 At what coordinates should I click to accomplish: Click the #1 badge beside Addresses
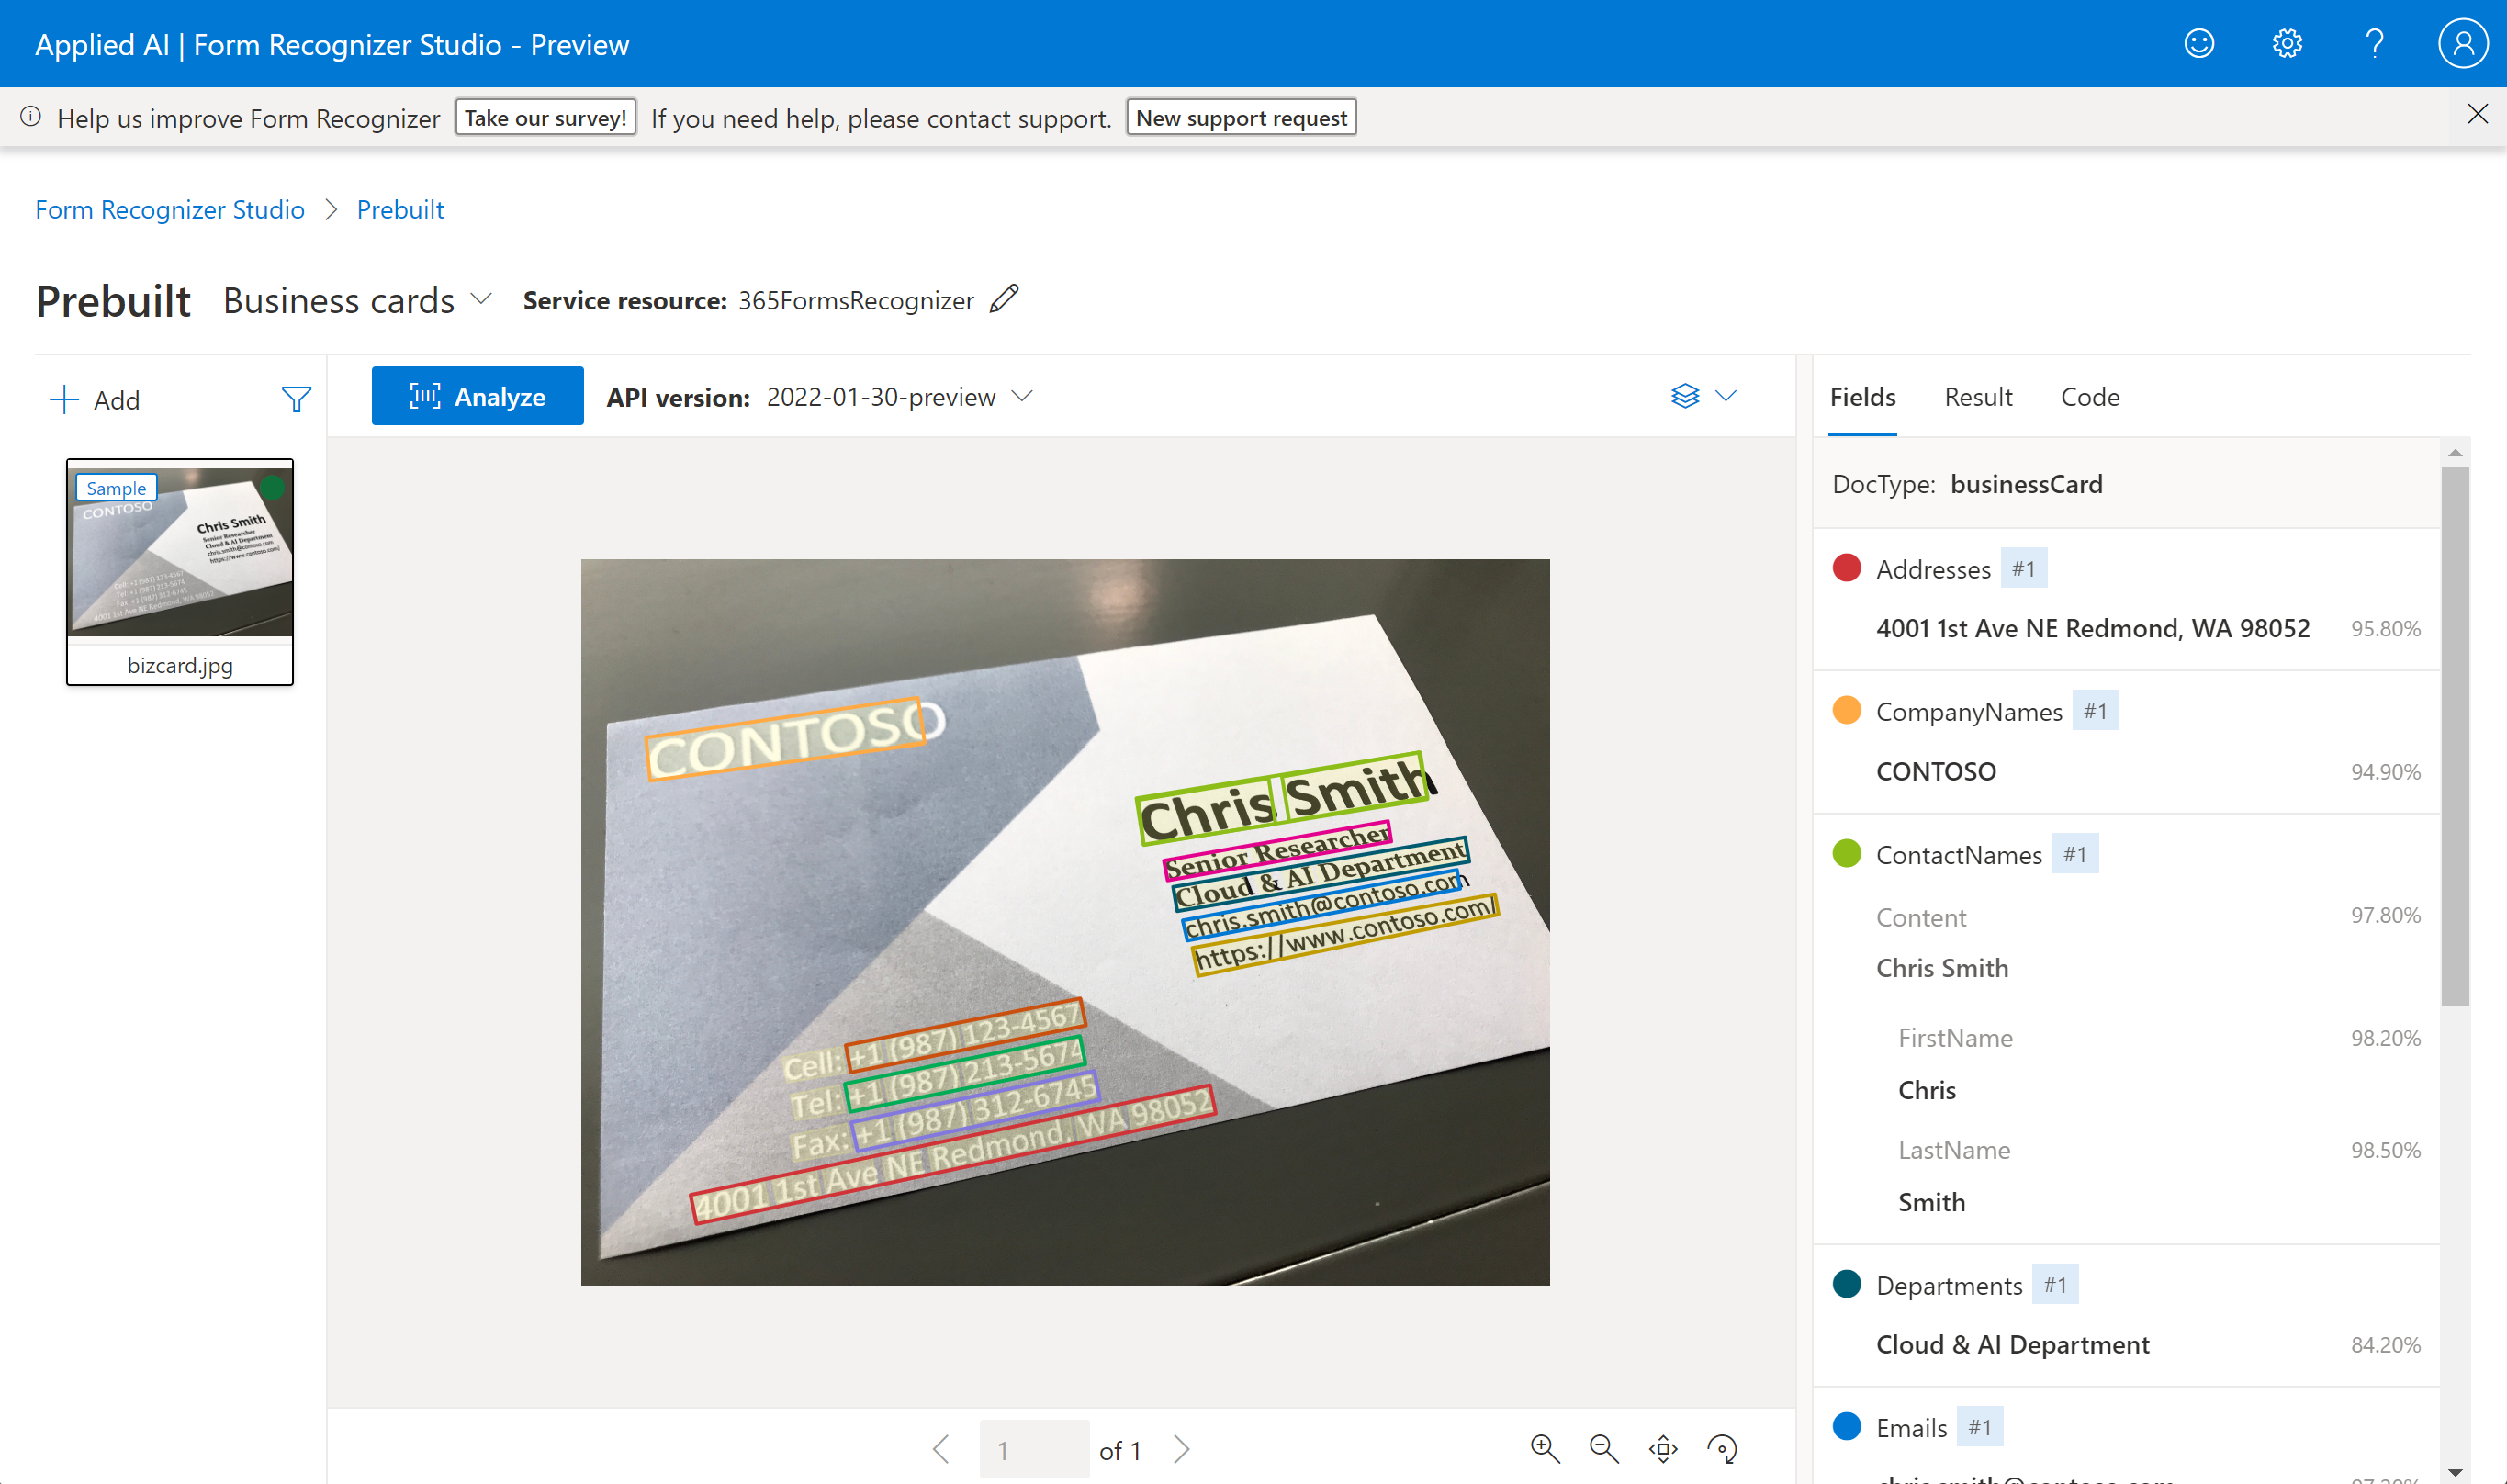2023,568
